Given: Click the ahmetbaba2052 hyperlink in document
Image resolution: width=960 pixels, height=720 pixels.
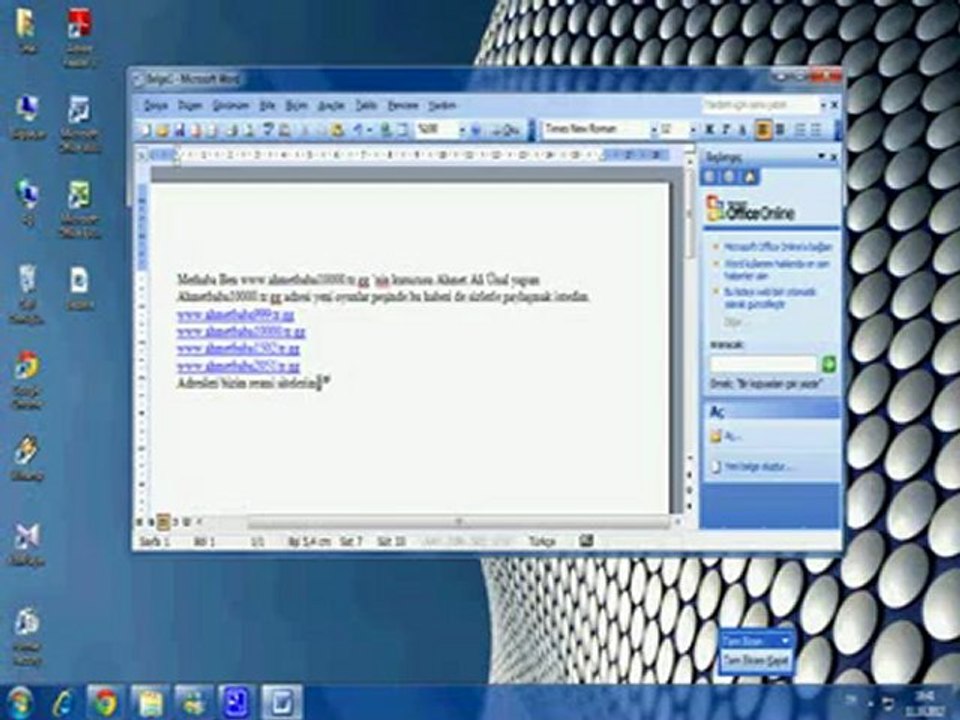Looking at the screenshot, I should point(238,366).
